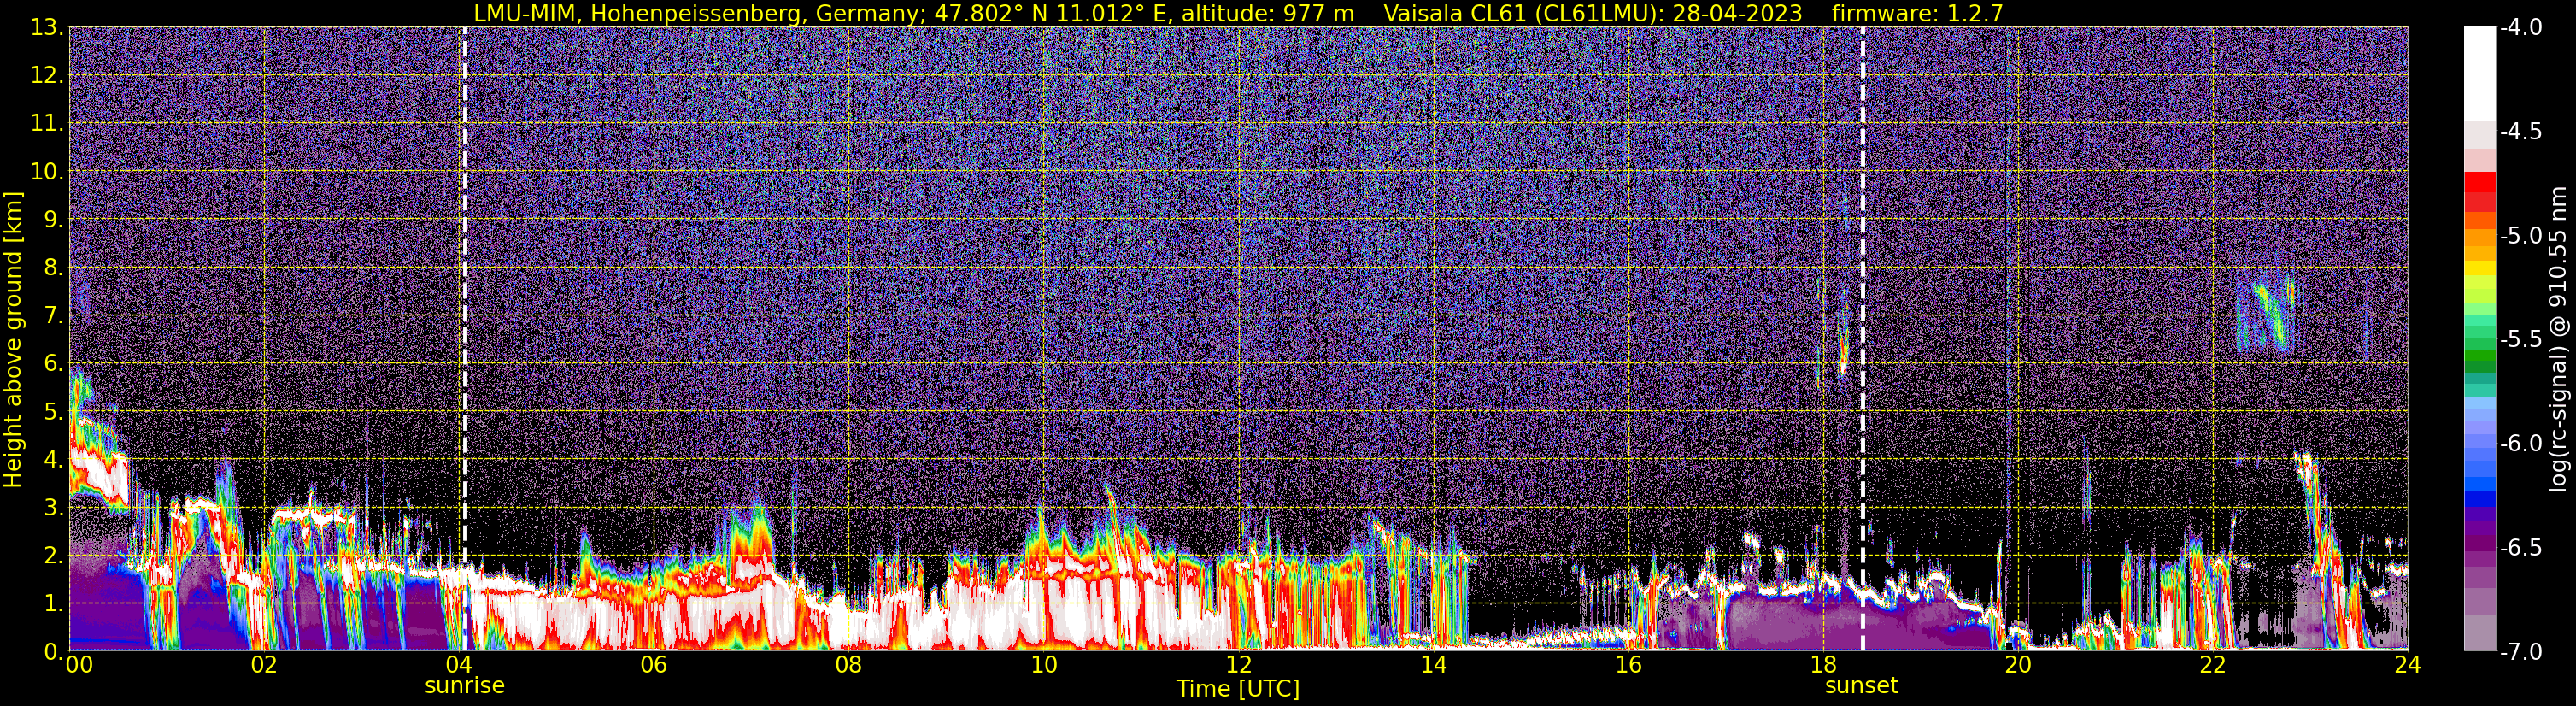Click the height axis tick label "11."
Viewport: 2576px width, 706px height.
tap(47, 123)
